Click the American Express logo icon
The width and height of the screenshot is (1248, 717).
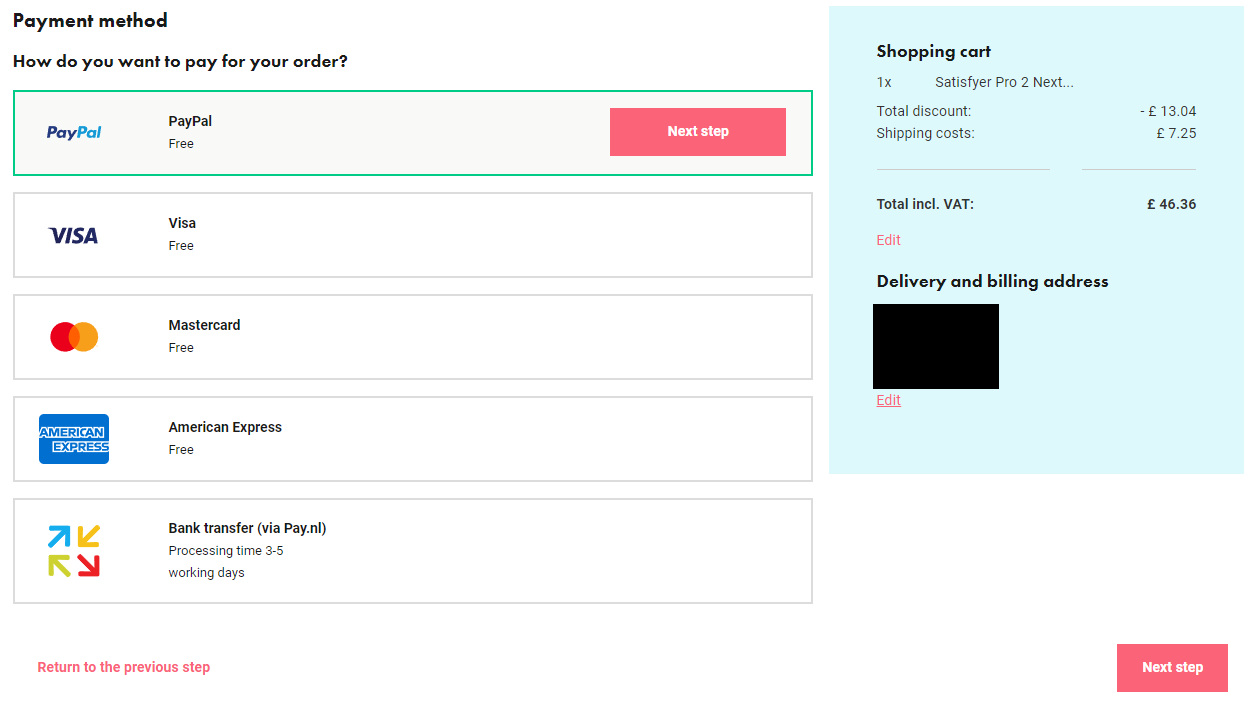click(74, 439)
